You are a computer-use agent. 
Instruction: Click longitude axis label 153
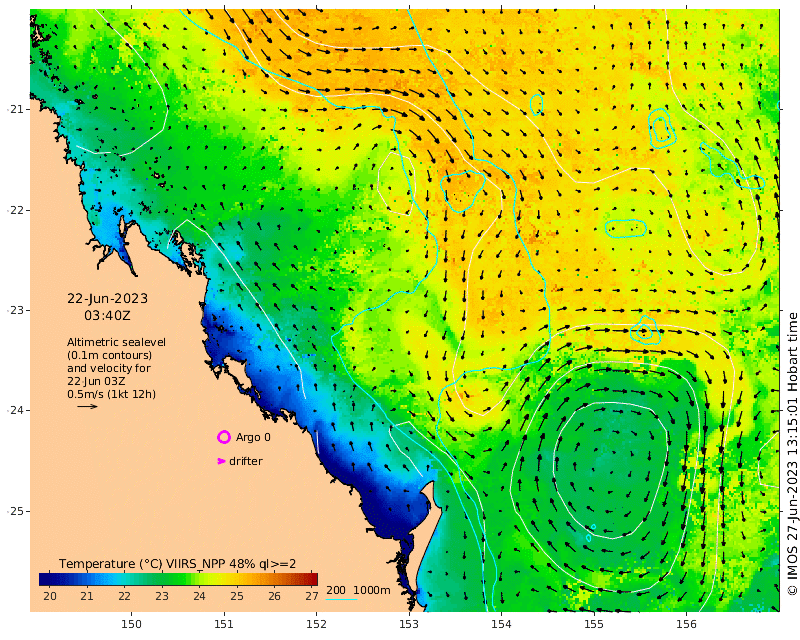(x=409, y=624)
